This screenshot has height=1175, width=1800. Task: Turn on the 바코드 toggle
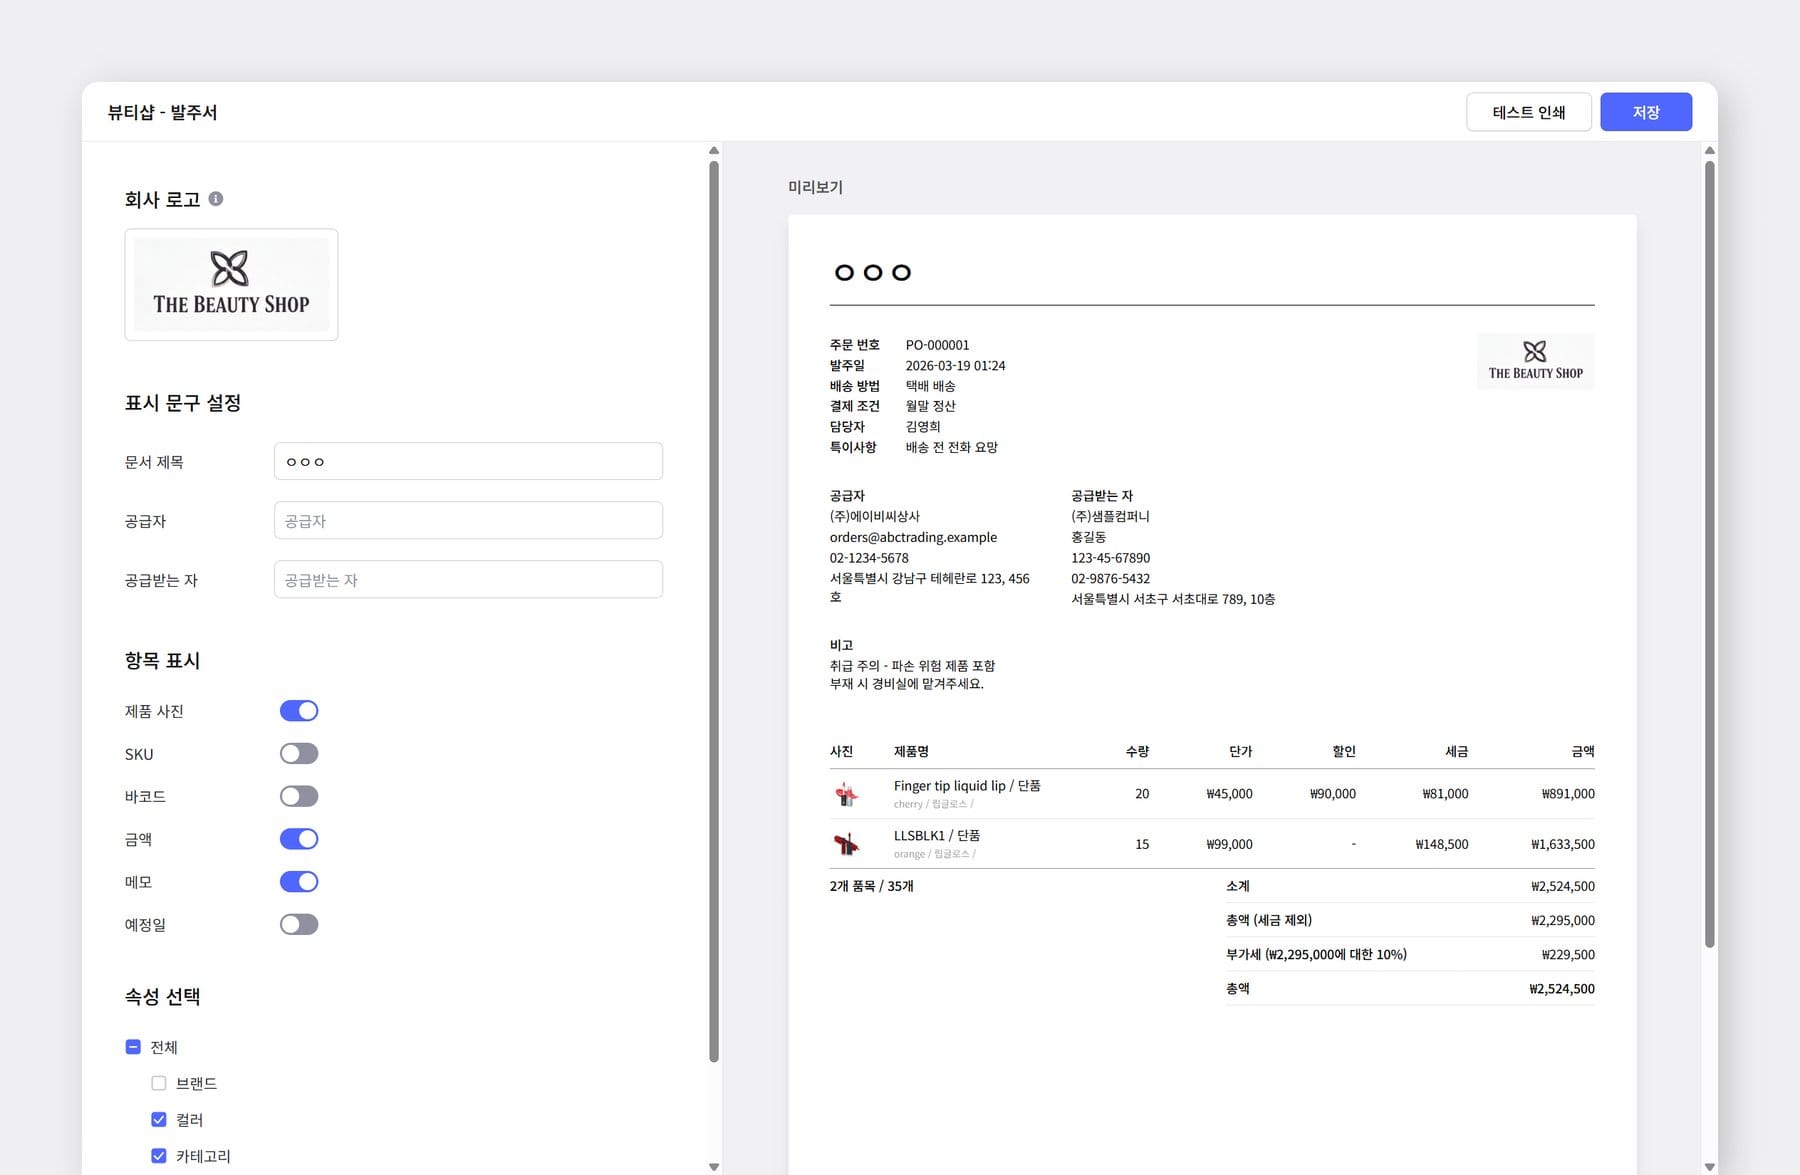[x=299, y=797]
